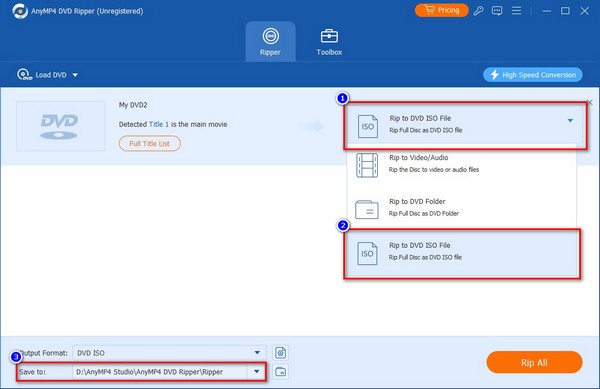This screenshot has height=389, width=600.
Task: Expand the Load DVD dropdown arrow
Action: point(75,75)
